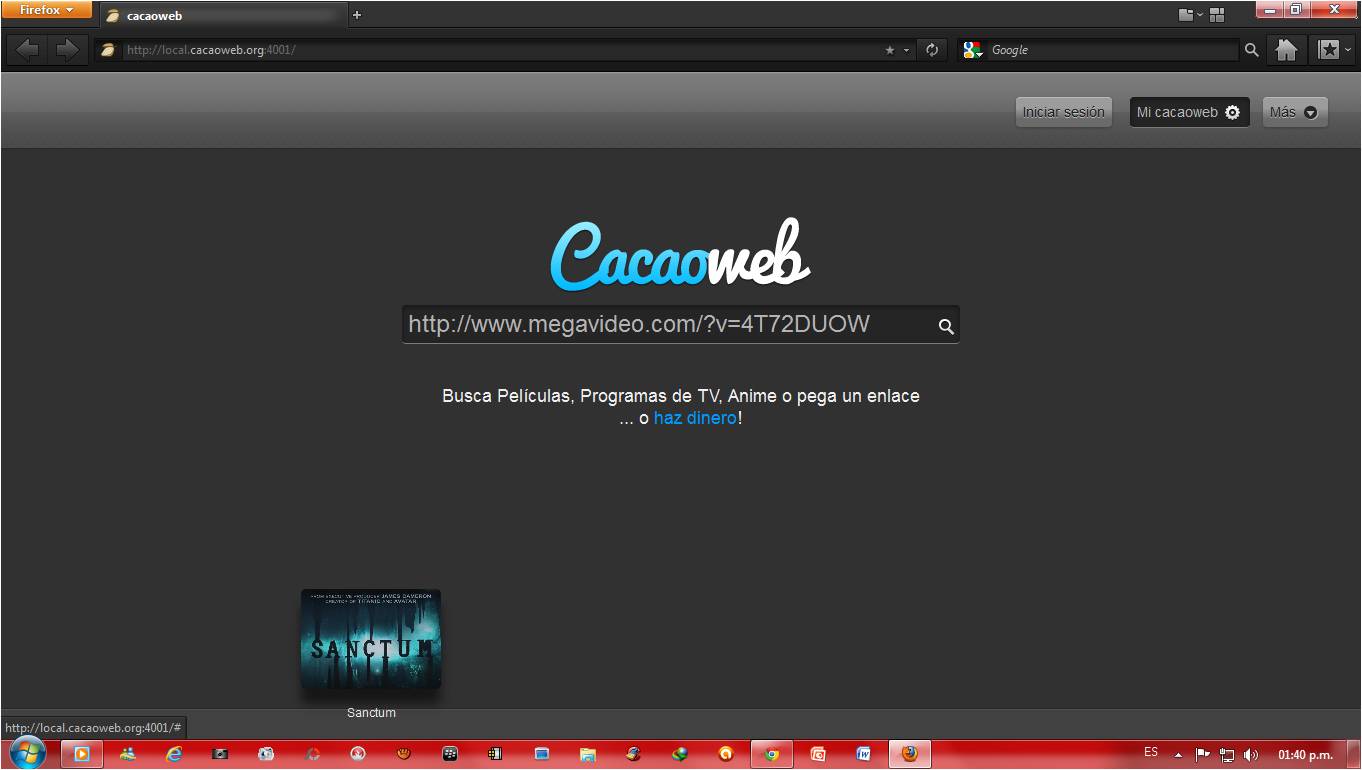Click the browser search bar magnifier icon
Image resolution: width=1362 pixels, height=770 pixels.
[1251, 50]
